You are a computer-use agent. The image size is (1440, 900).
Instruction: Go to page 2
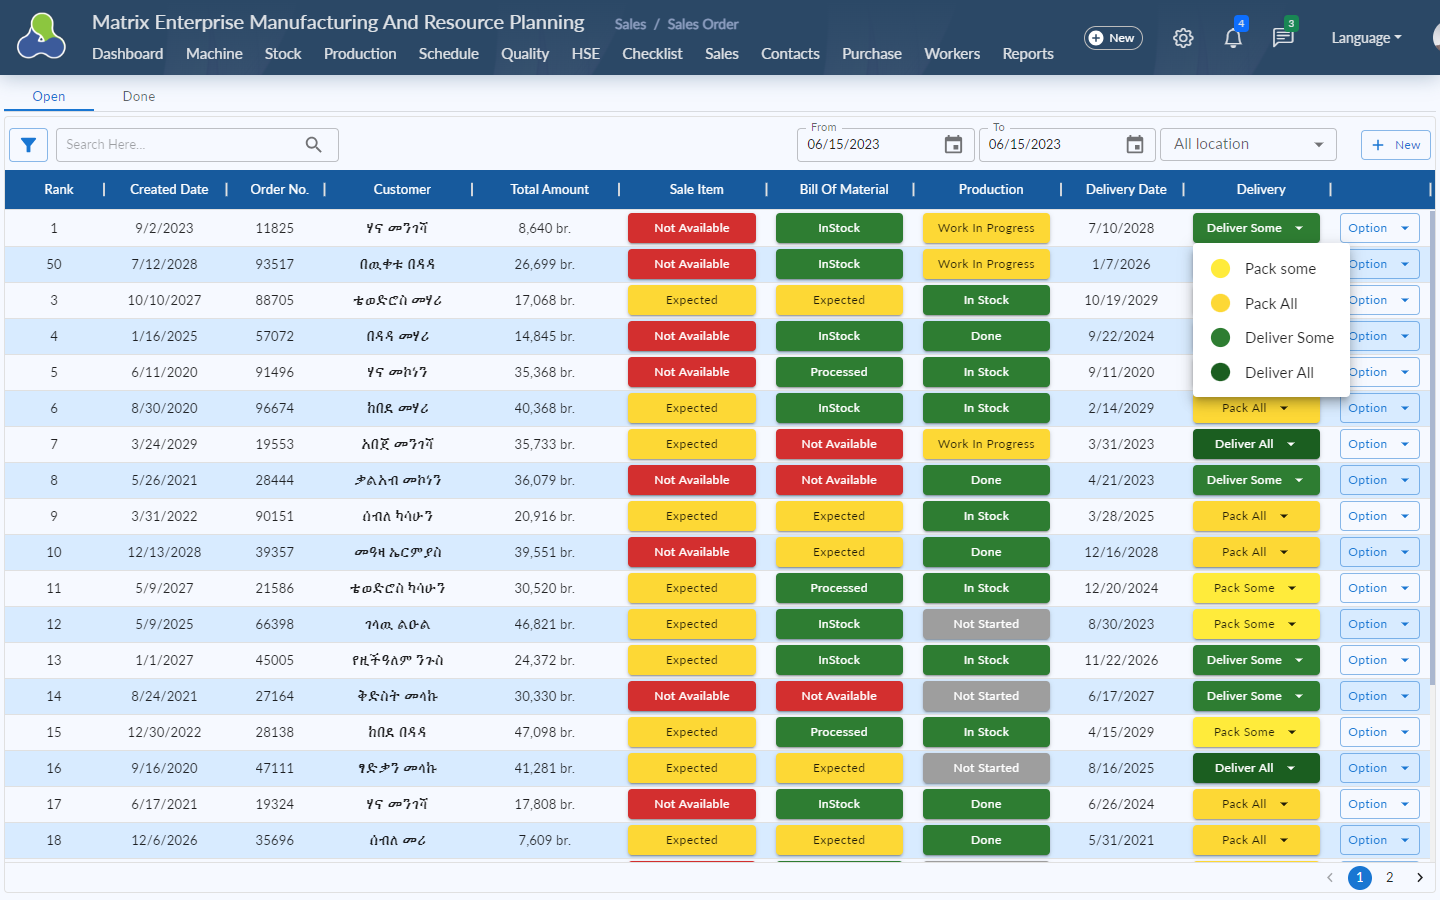(x=1390, y=877)
